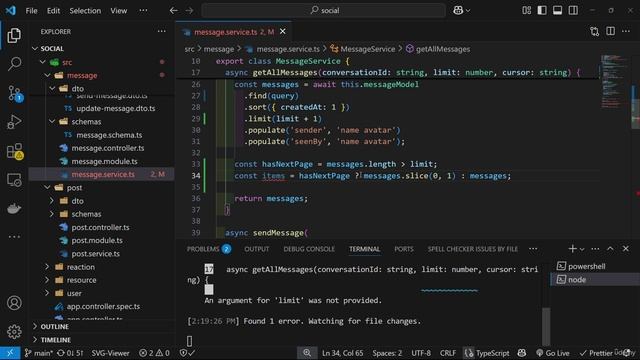
Task: Collapse the src folder
Action: (43, 62)
